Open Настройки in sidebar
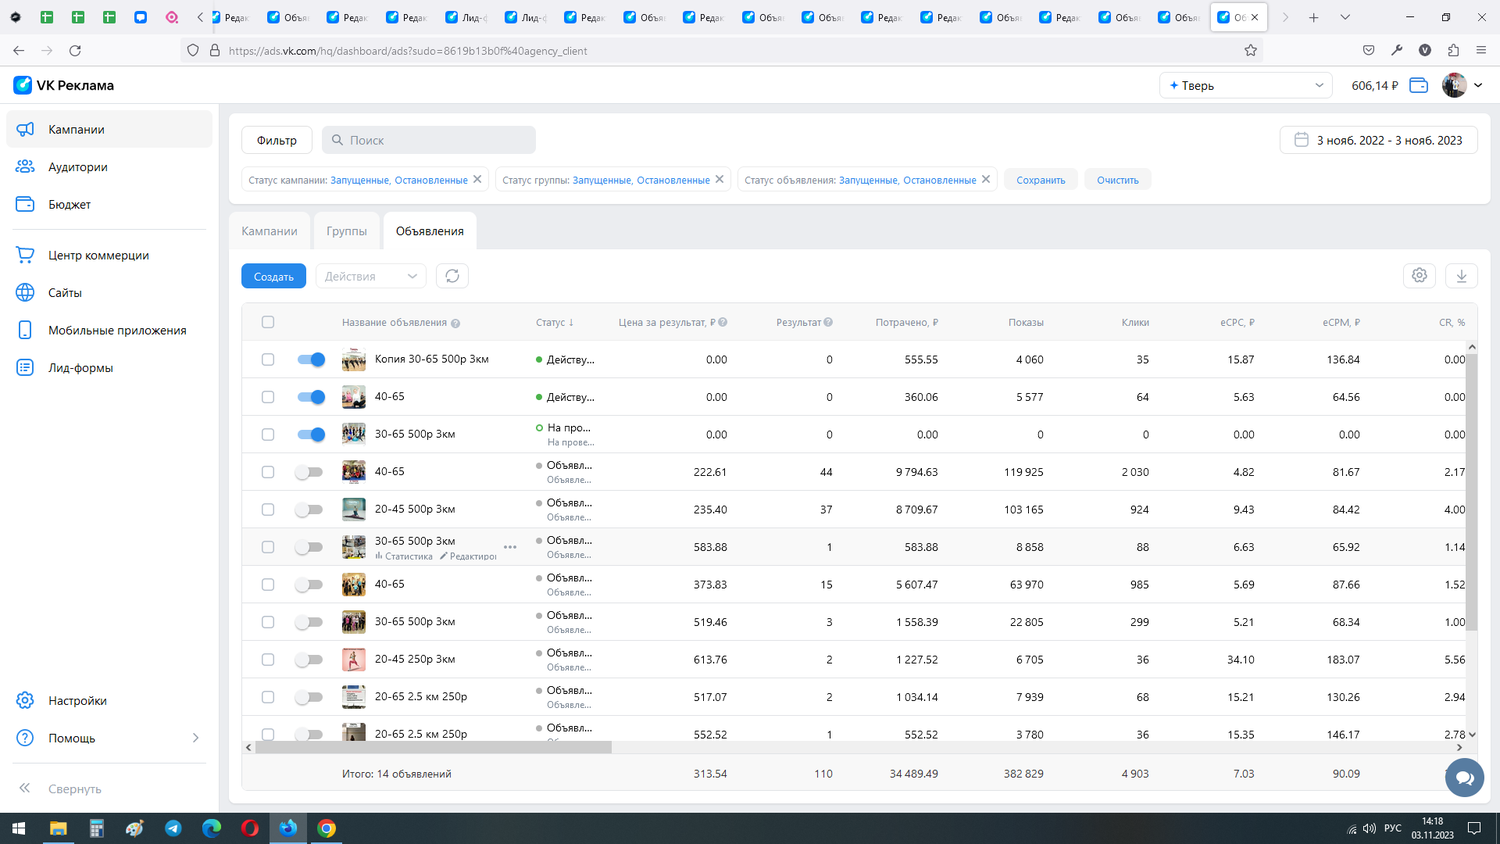The width and height of the screenshot is (1500, 844). pyautogui.click(x=109, y=700)
